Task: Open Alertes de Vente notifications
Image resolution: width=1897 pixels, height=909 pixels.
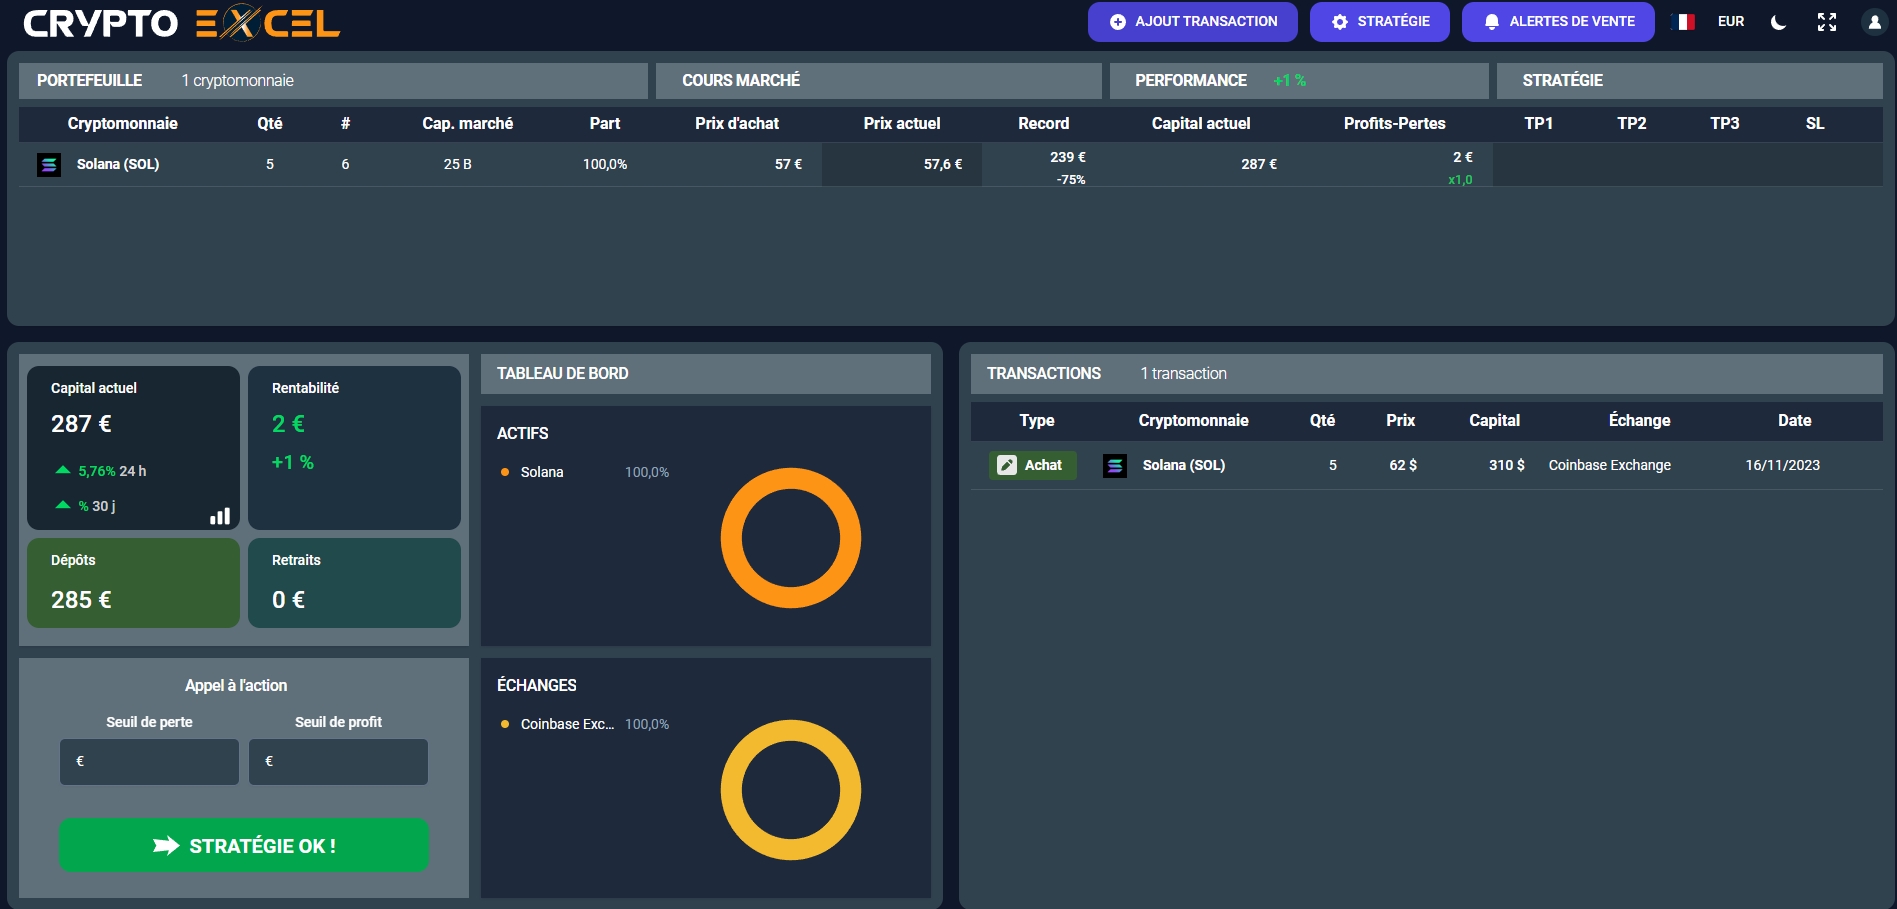Action: click(1558, 22)
